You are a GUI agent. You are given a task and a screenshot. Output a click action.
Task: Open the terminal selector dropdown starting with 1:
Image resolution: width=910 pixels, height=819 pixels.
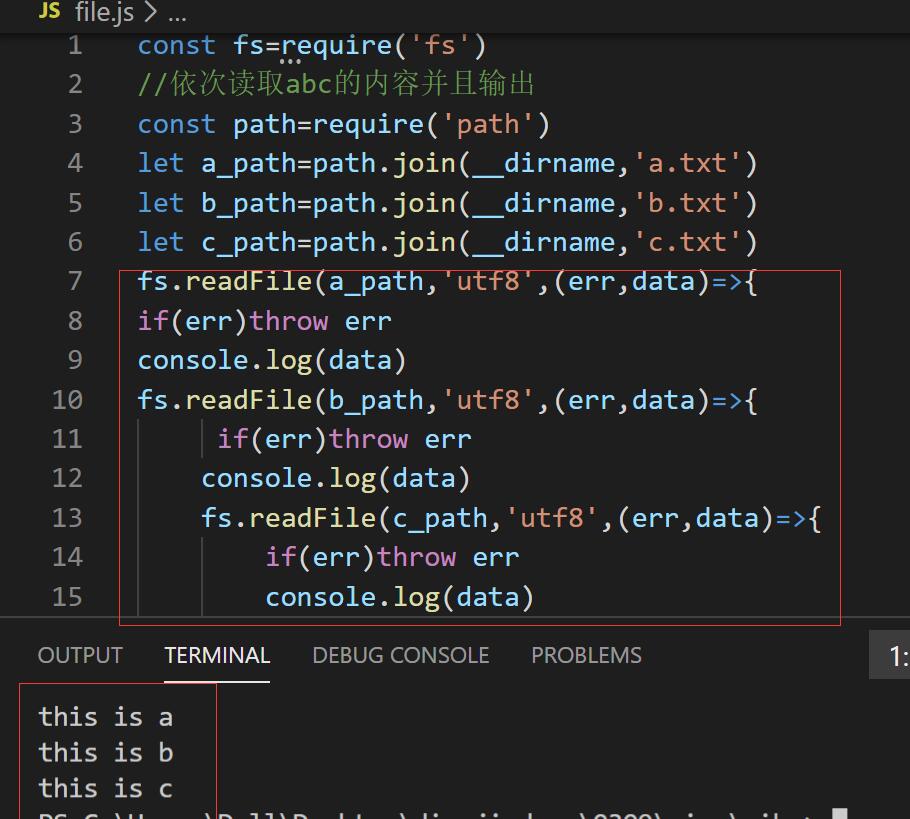coord(889,655)
